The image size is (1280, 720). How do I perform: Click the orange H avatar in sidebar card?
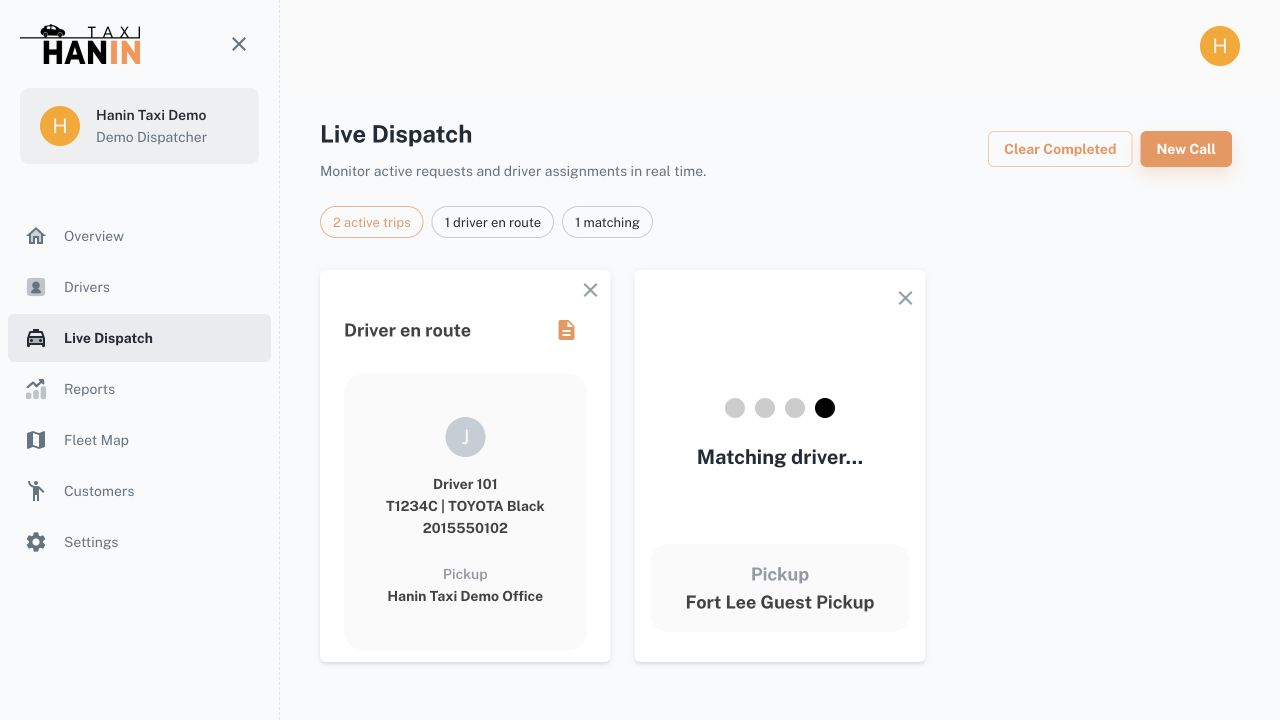60,126
